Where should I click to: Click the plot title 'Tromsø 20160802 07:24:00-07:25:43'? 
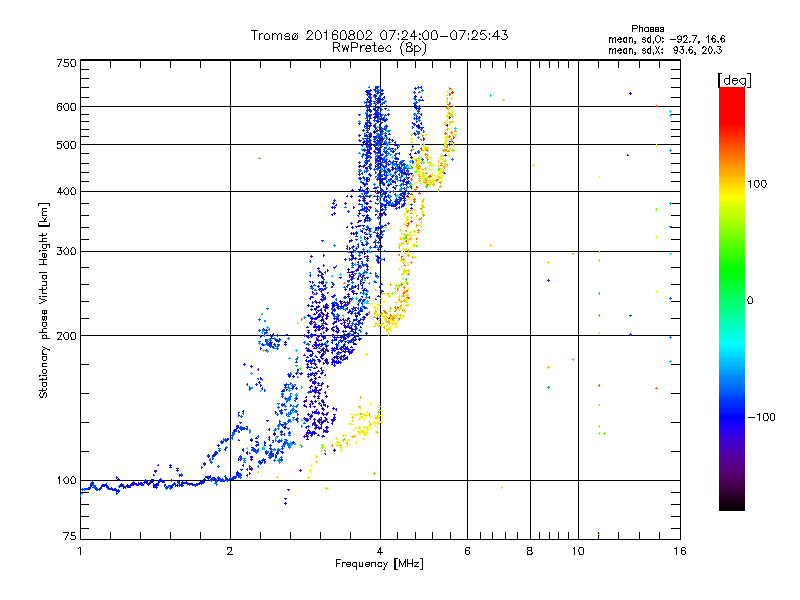point(379,35)
